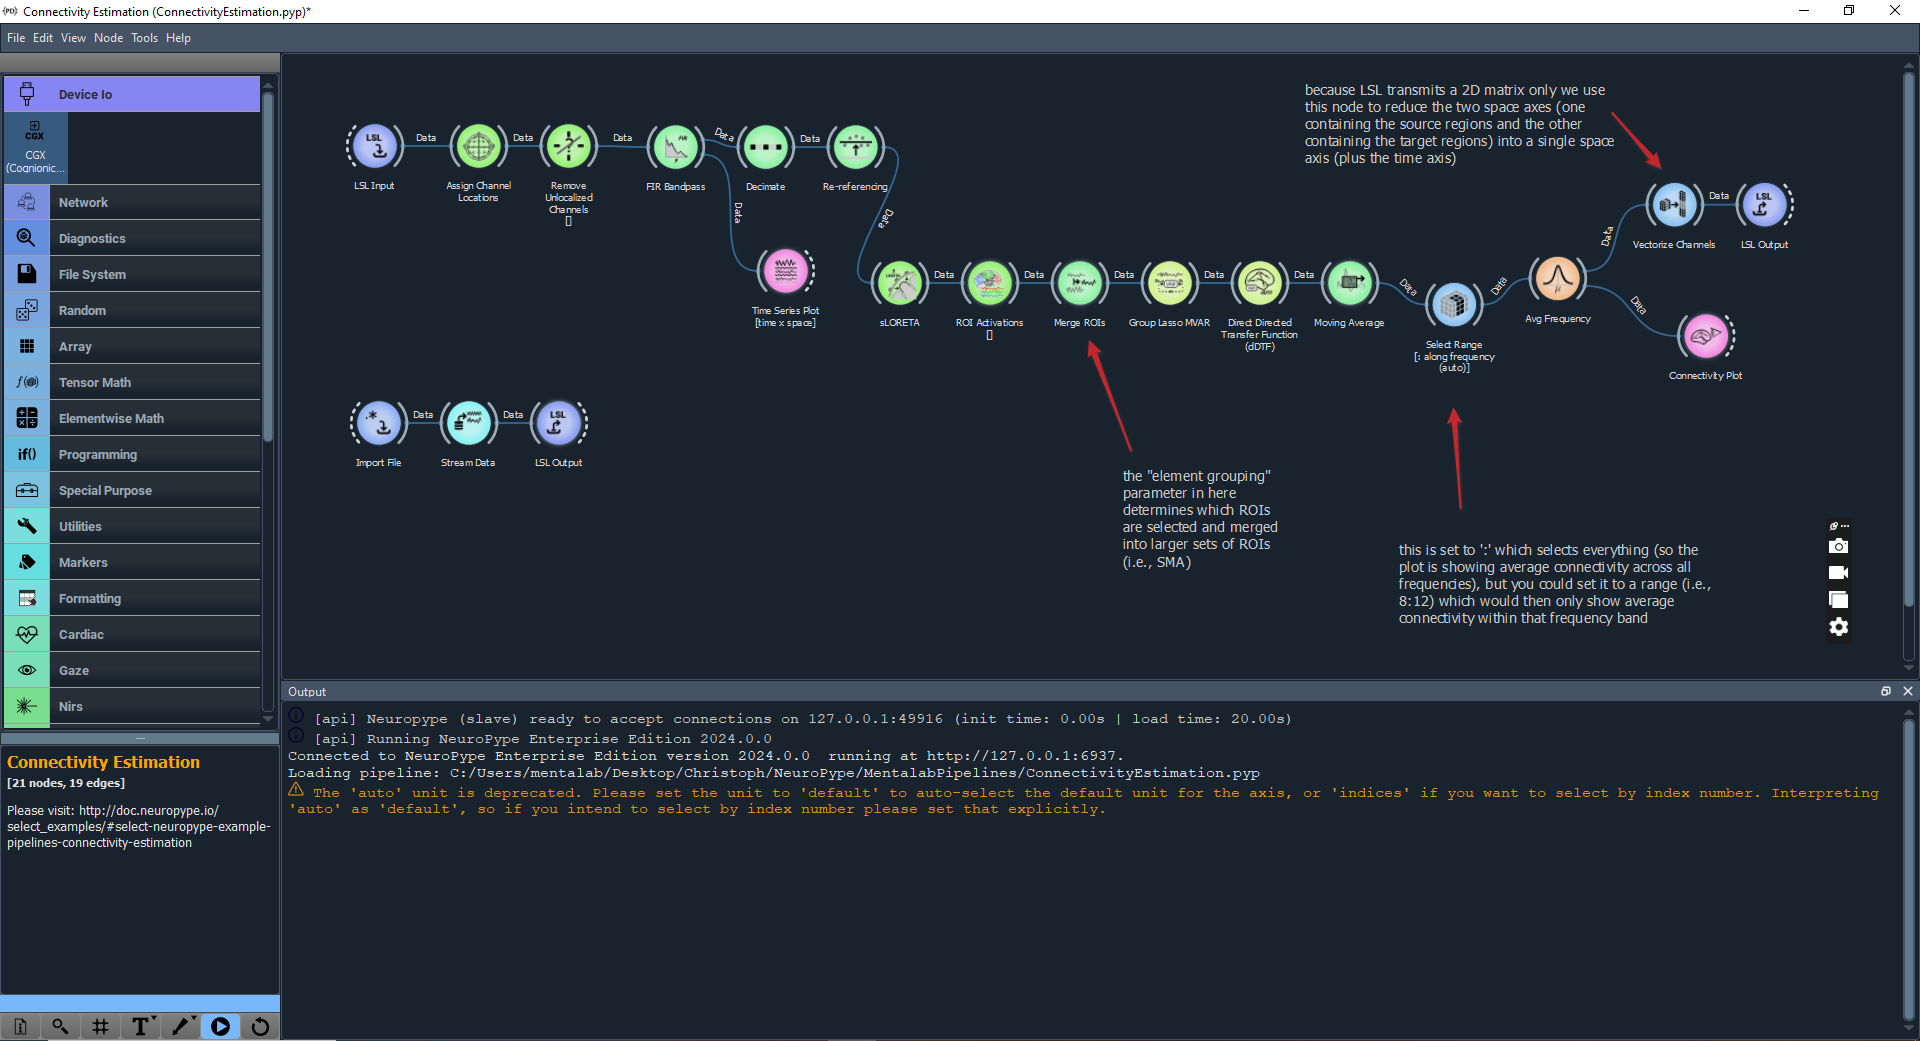The height and width of the screenshot is (1041, 1920).
Task: Open canvas settings gear icon
Action: [1838, 627]
